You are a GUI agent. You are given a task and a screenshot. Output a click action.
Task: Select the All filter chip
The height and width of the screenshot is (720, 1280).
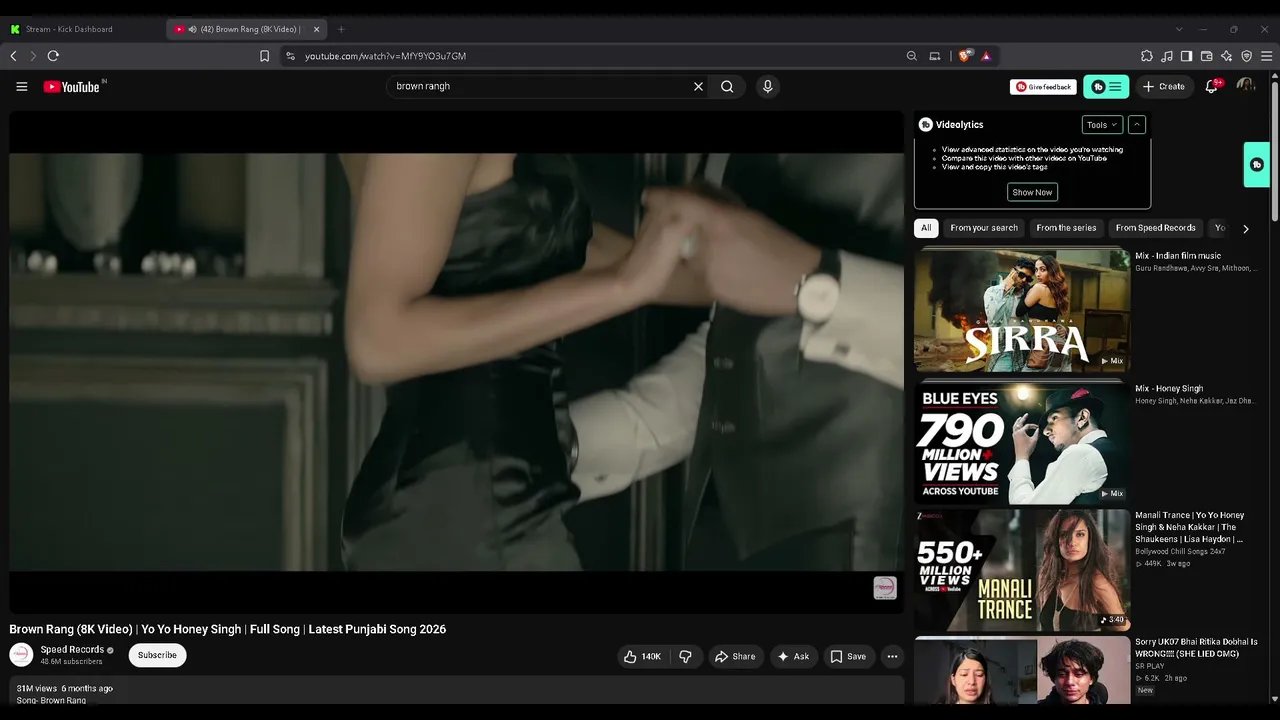coord(926,228)
